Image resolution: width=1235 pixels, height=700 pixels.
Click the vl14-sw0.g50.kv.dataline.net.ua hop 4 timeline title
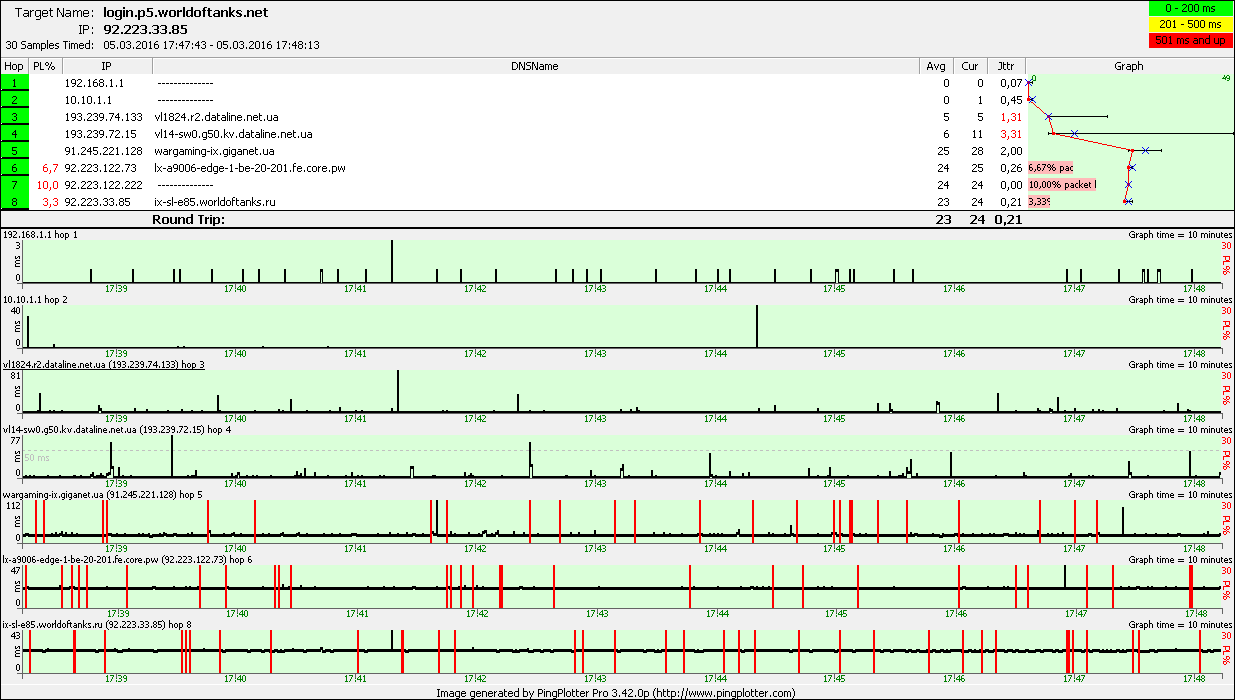117,429
